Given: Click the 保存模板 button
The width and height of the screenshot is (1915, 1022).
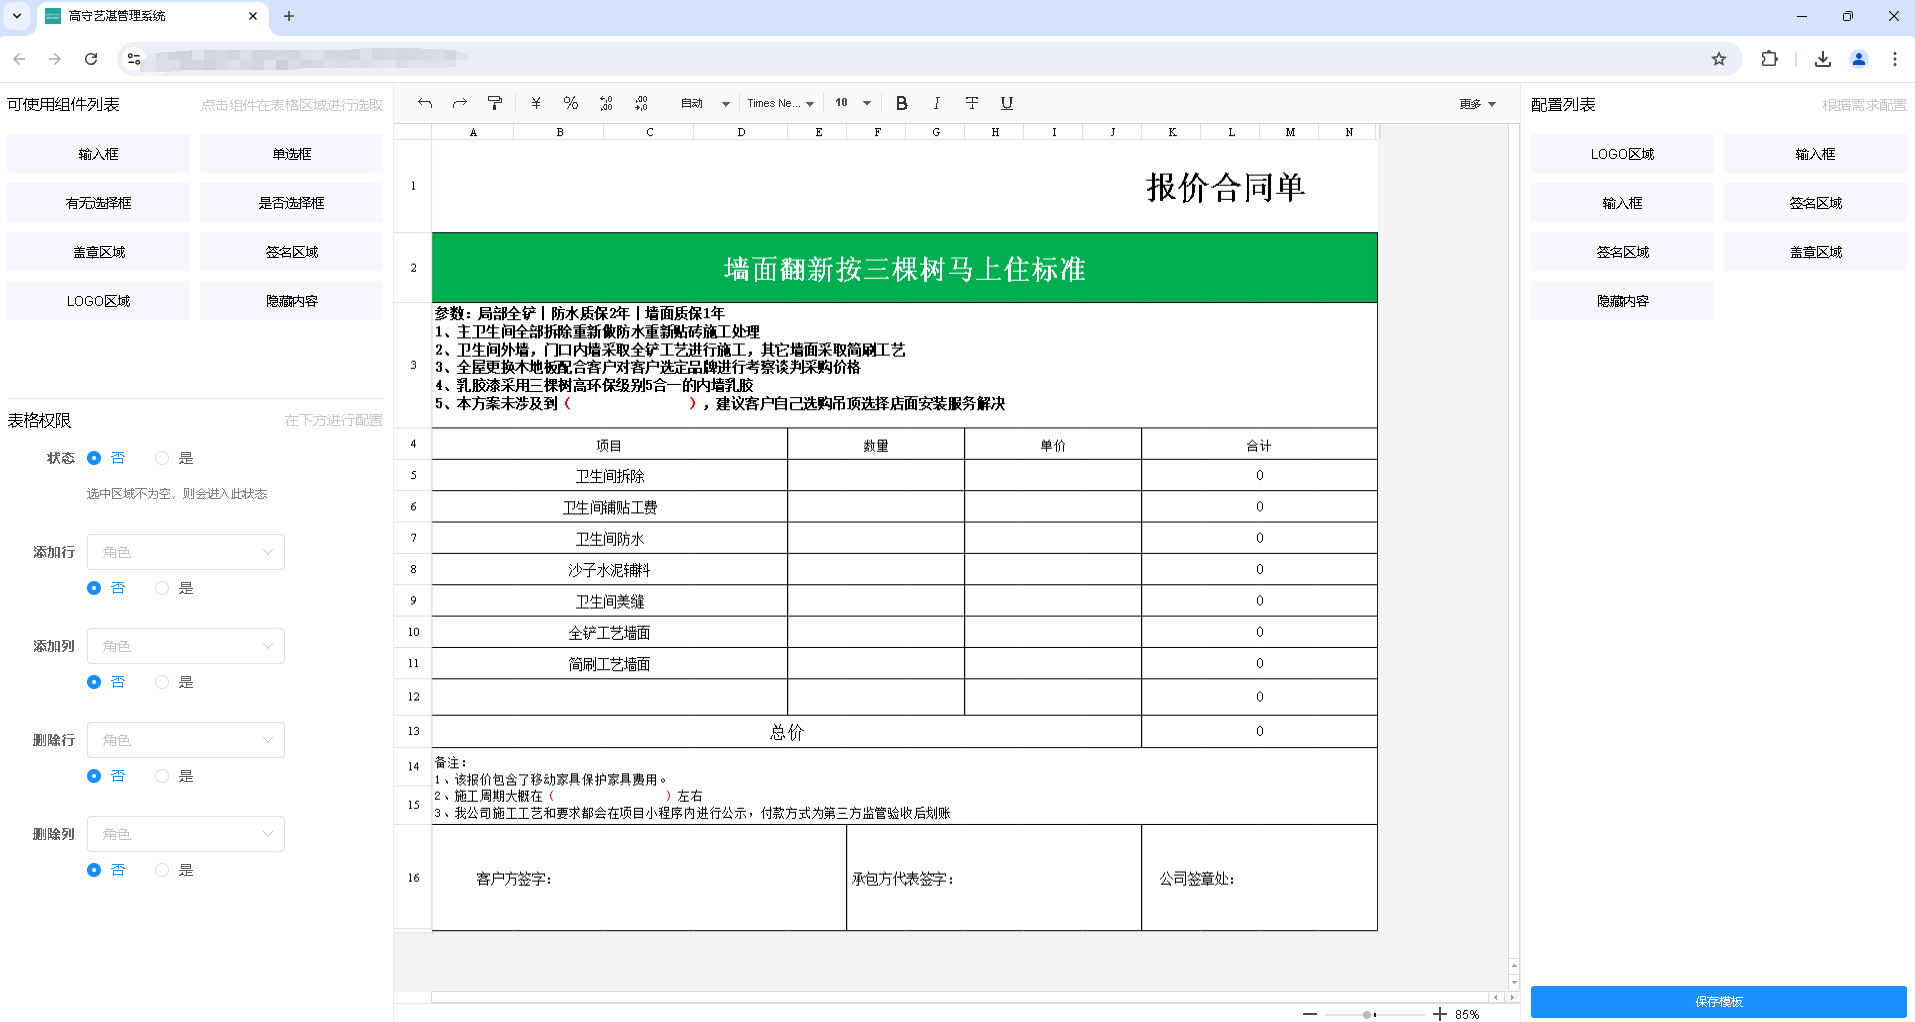Looking at the screenshot, I should pyautogui.click(x=1718, y=1001).
